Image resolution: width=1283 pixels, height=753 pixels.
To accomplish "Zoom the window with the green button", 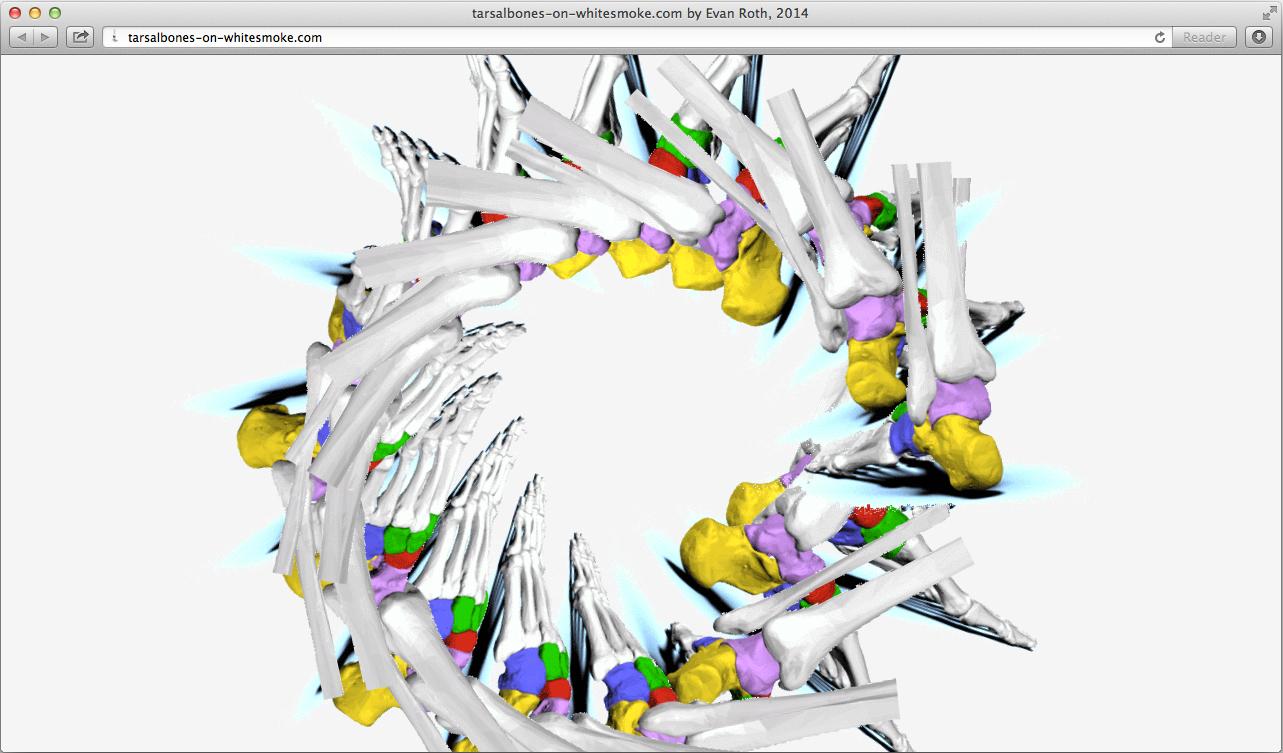I will tap(55, 13).
